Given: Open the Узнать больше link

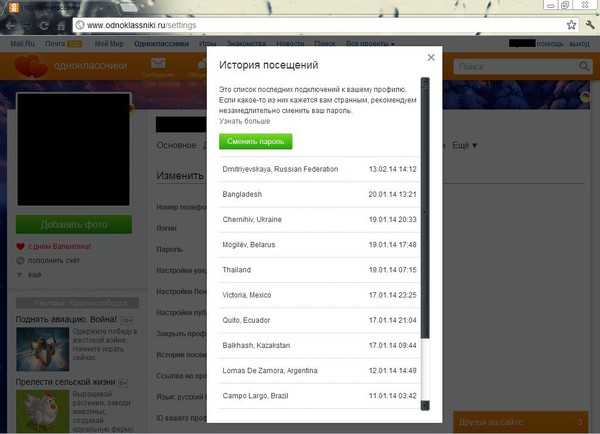Looking at the screenshot, I should pos(245,121).
